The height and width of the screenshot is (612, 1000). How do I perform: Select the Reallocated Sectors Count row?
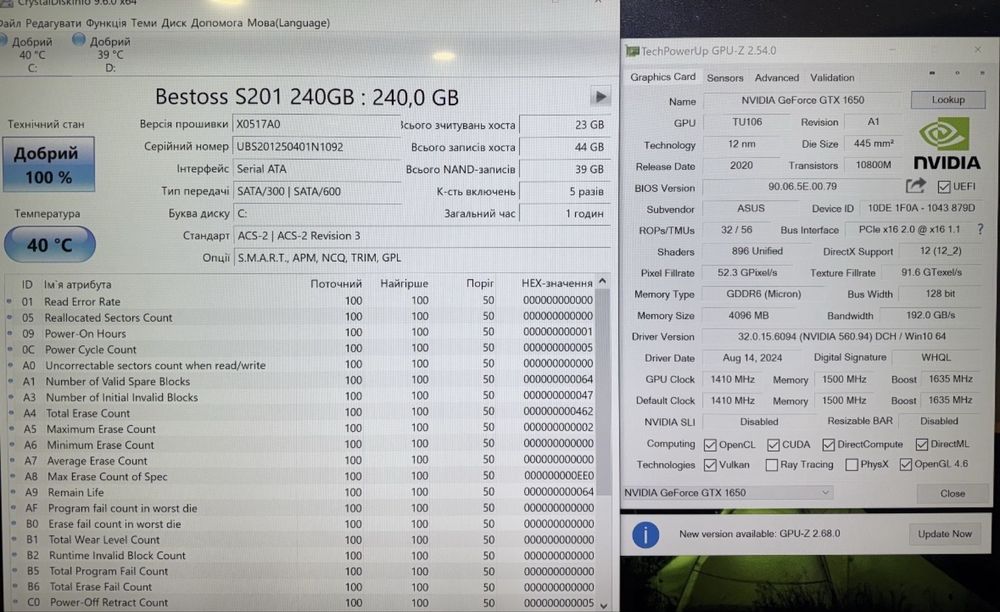(x=300, y=317)
